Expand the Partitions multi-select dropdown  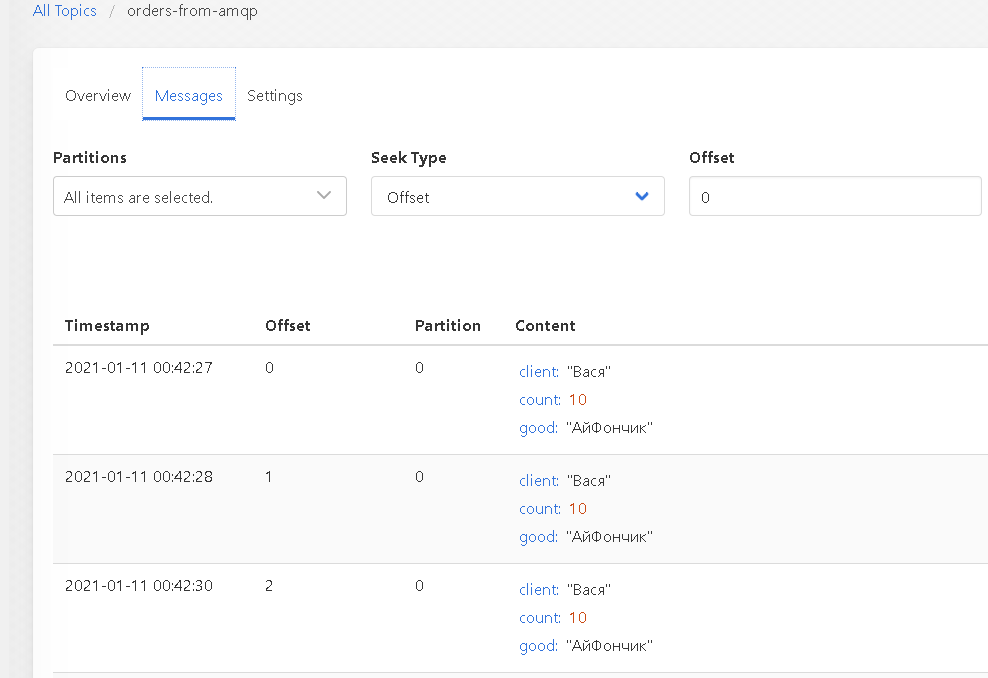coord(199,197)
